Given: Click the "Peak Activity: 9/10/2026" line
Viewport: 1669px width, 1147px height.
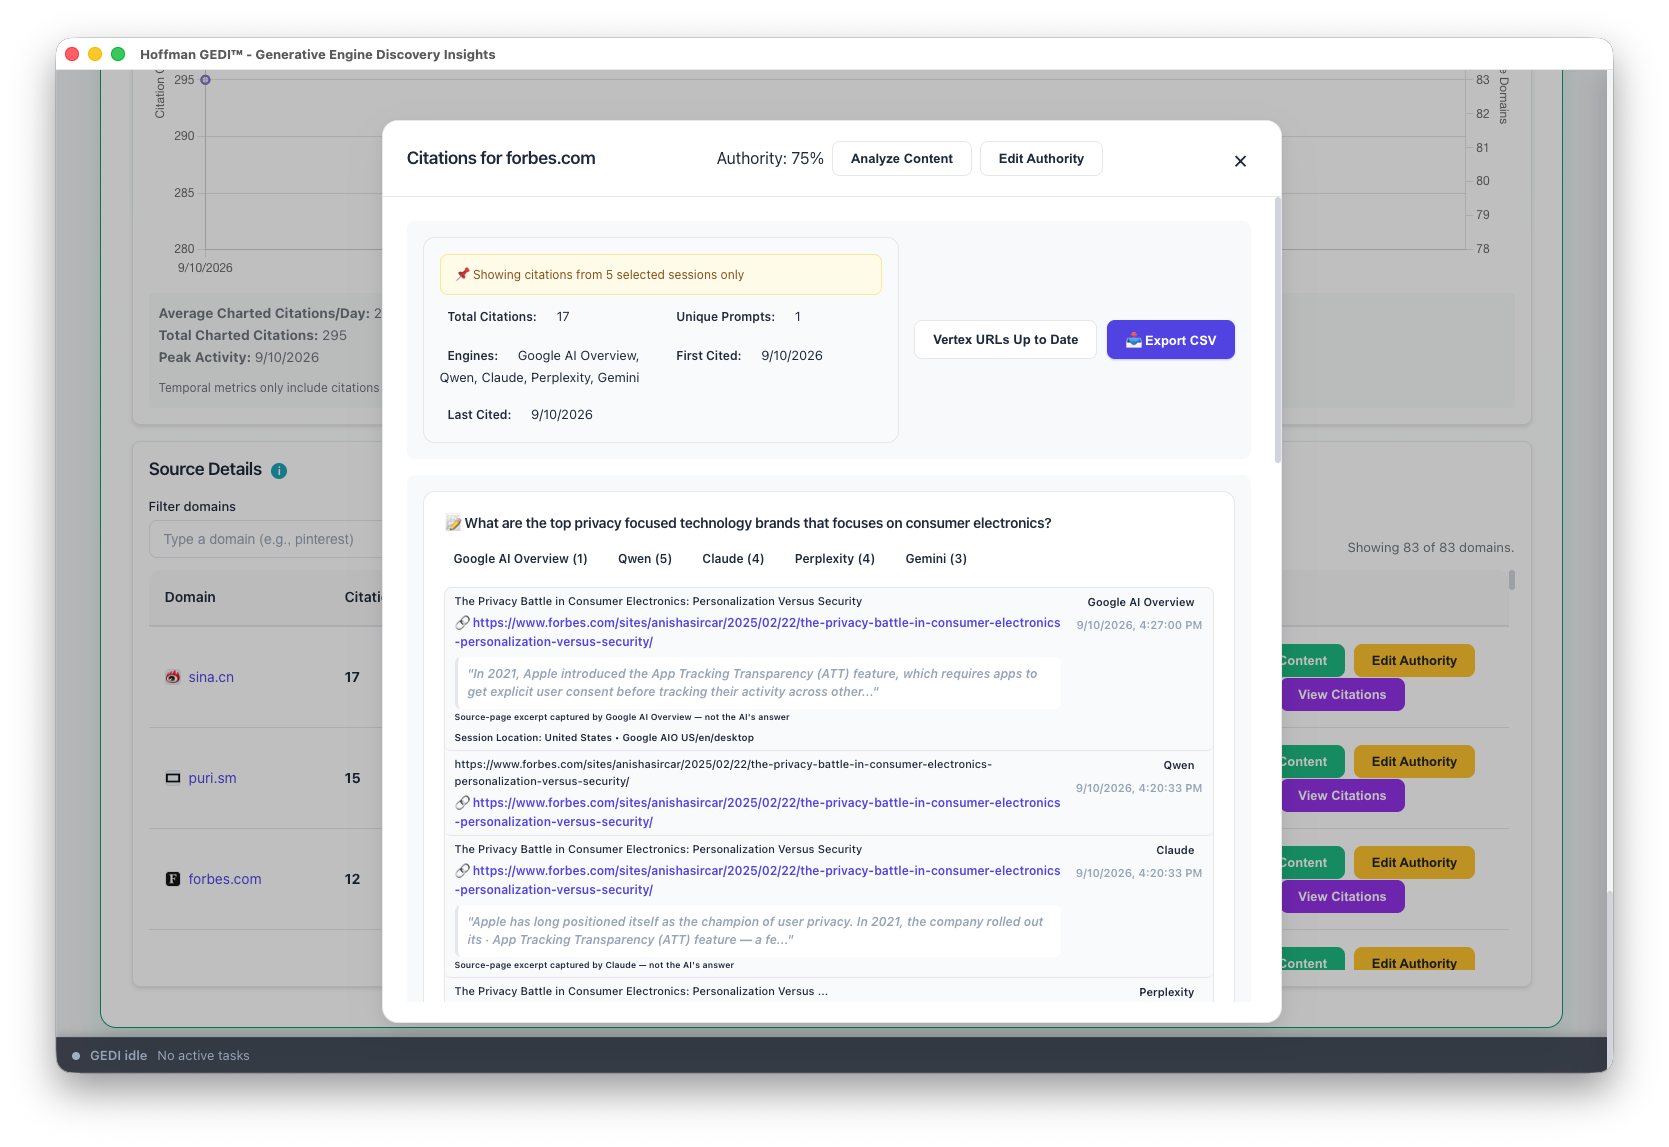Looking at the screenshot, I should (239, 358).
